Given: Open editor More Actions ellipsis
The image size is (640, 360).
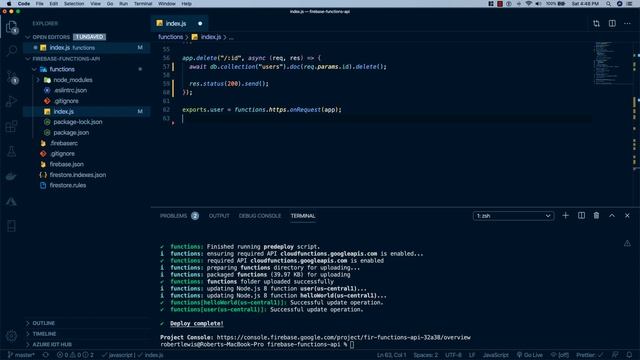Looking at the screenshot, I should point(627,23).
